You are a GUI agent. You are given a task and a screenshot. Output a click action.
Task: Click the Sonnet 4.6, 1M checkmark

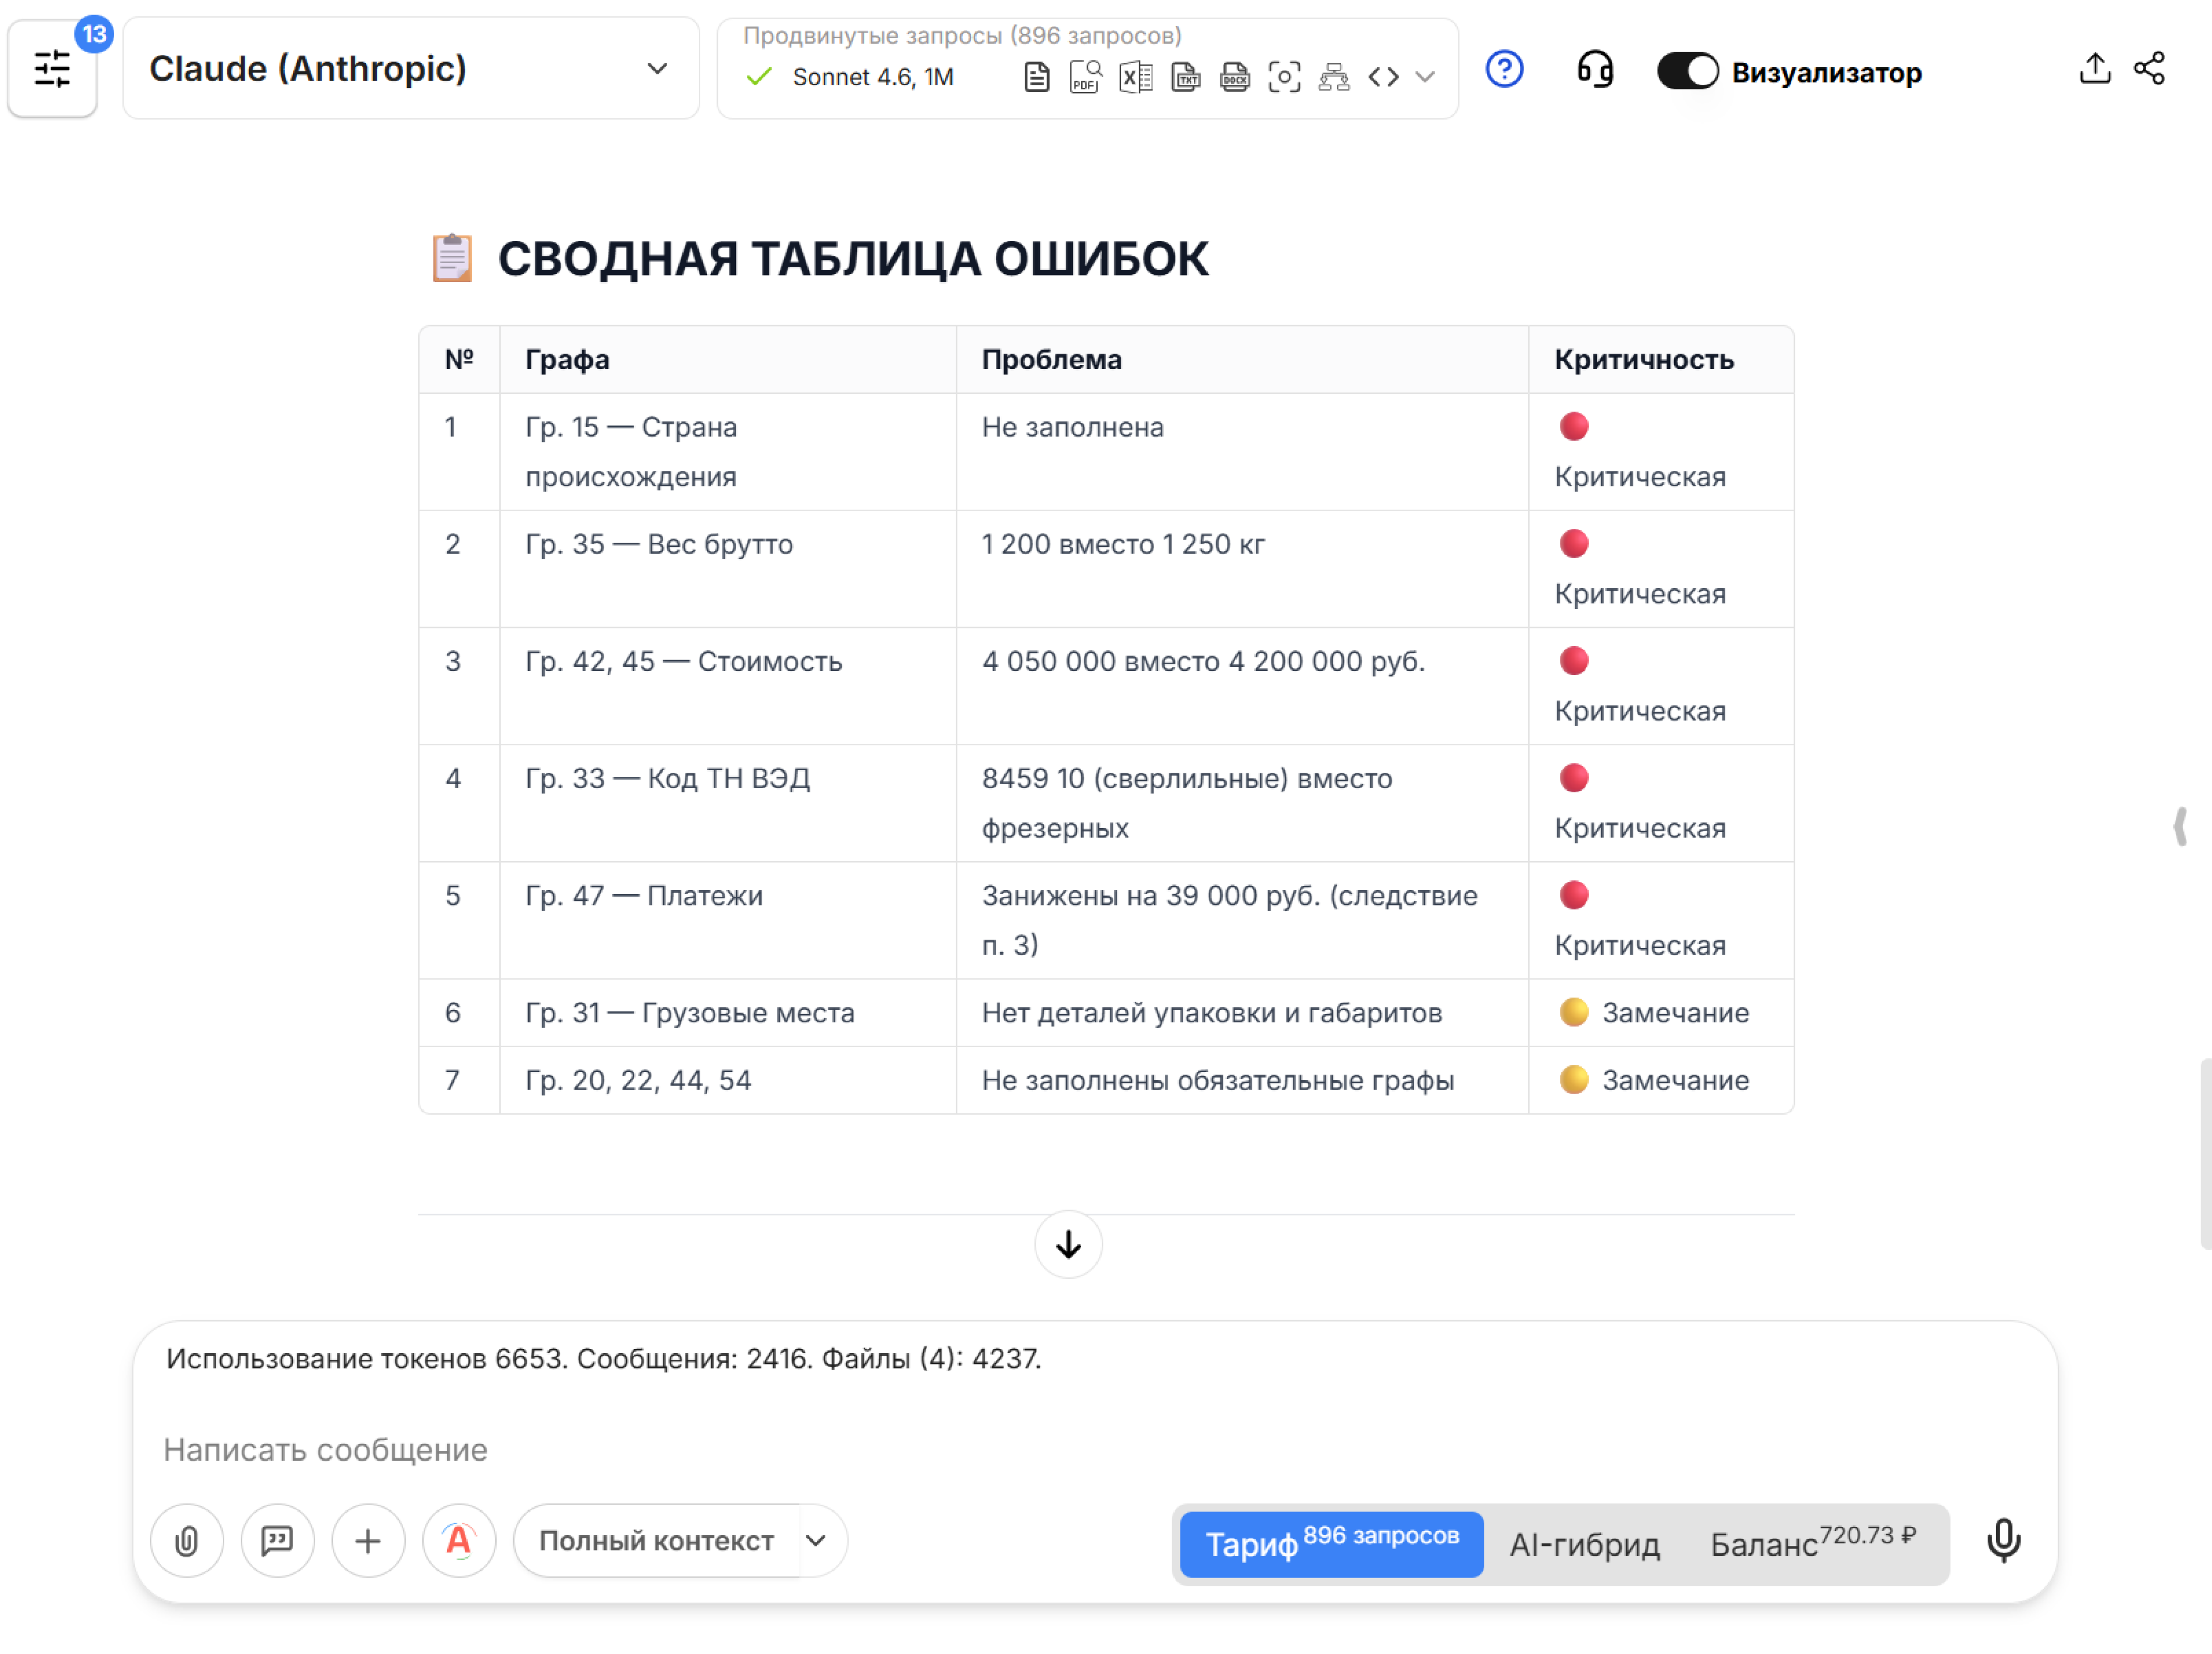point(758,76)
